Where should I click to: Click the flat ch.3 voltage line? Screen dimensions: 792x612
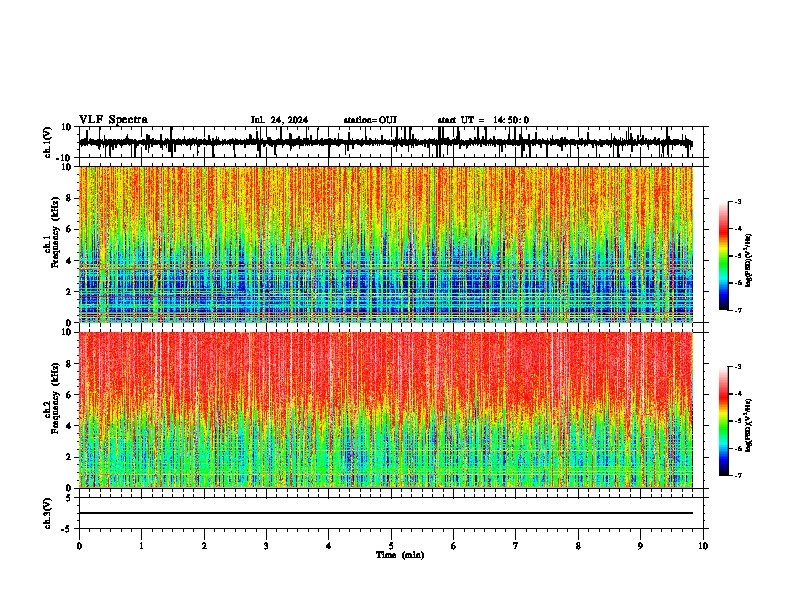coord(386,513)
